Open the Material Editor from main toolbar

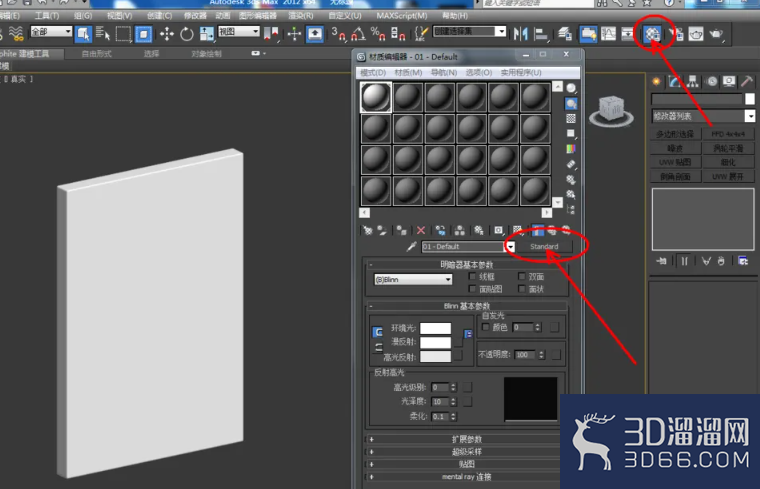click(653, 34)
